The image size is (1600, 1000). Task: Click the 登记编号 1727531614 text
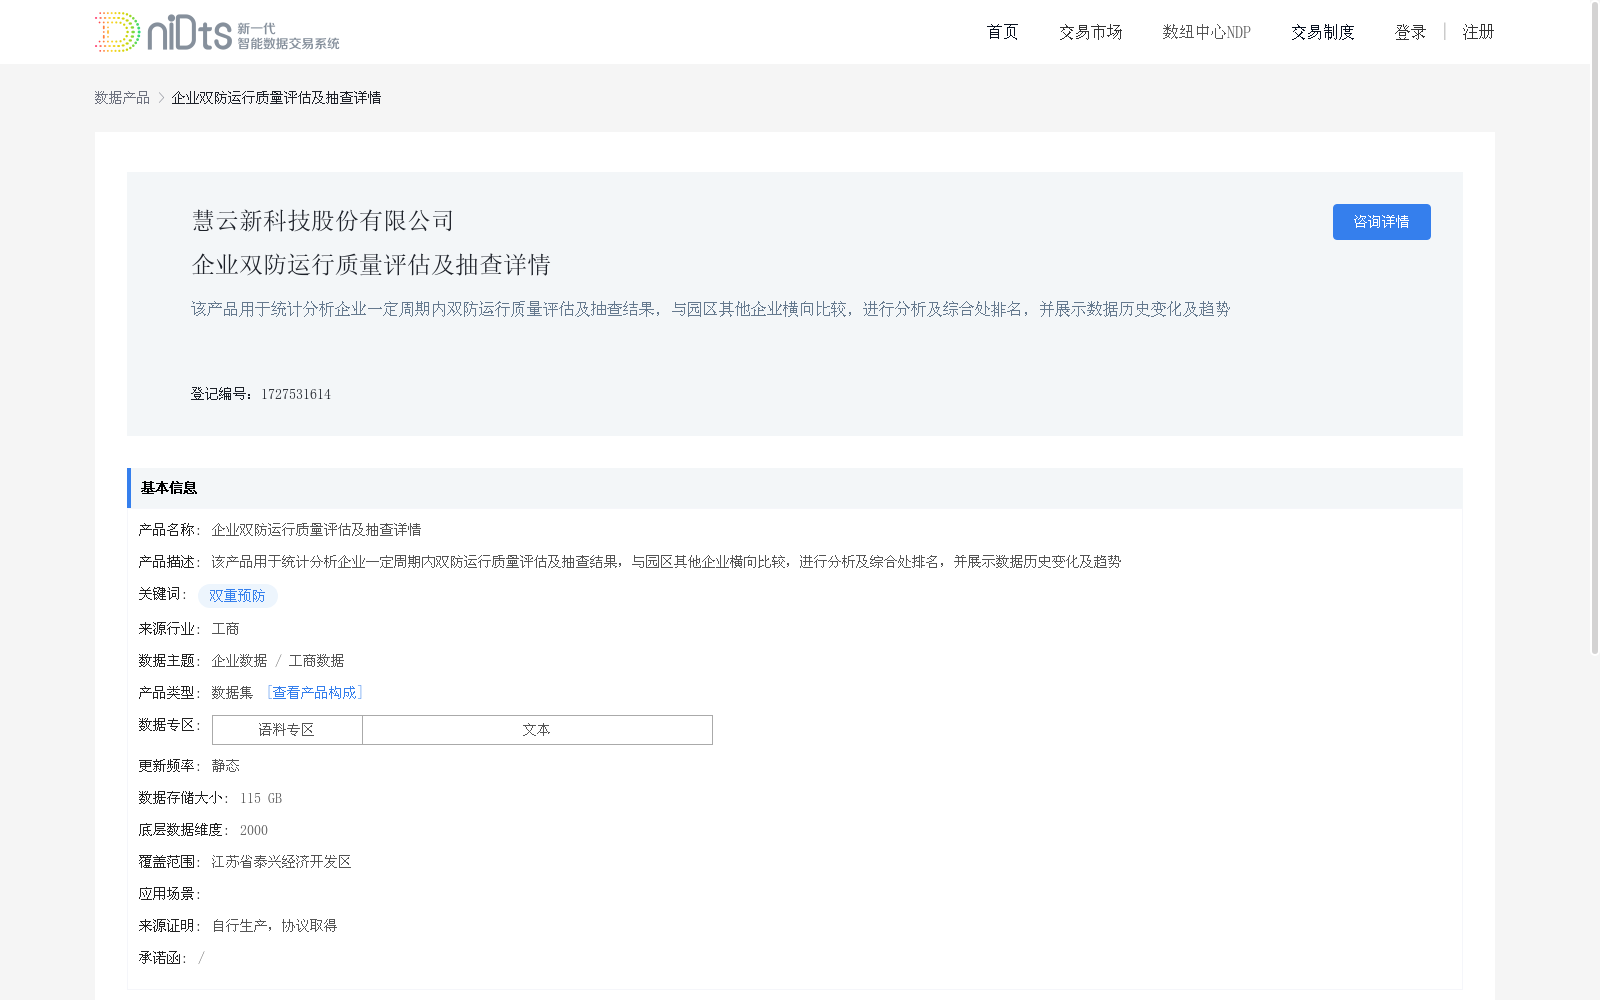coord(260,394)
